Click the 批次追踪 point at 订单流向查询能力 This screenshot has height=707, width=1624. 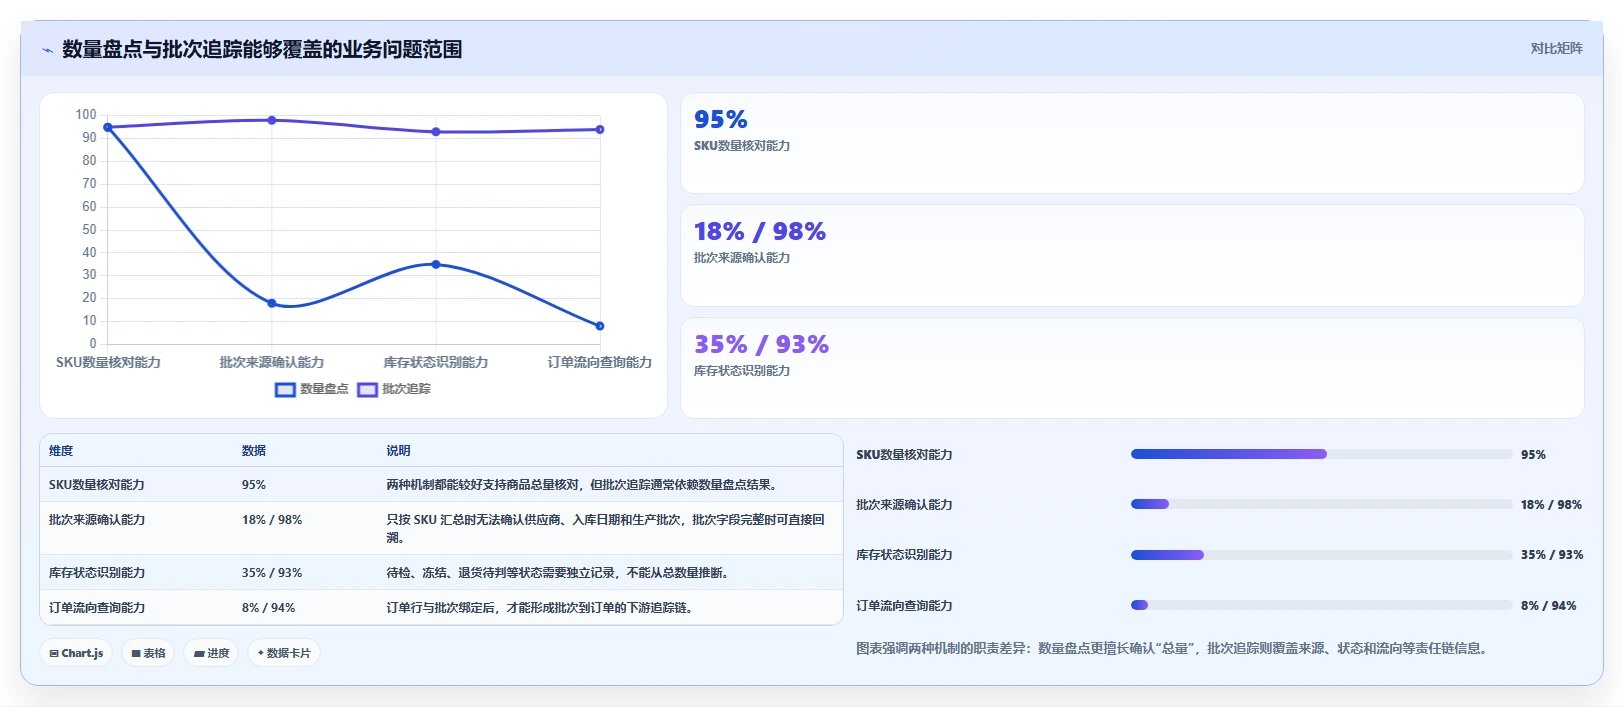(x=600, y=129)
